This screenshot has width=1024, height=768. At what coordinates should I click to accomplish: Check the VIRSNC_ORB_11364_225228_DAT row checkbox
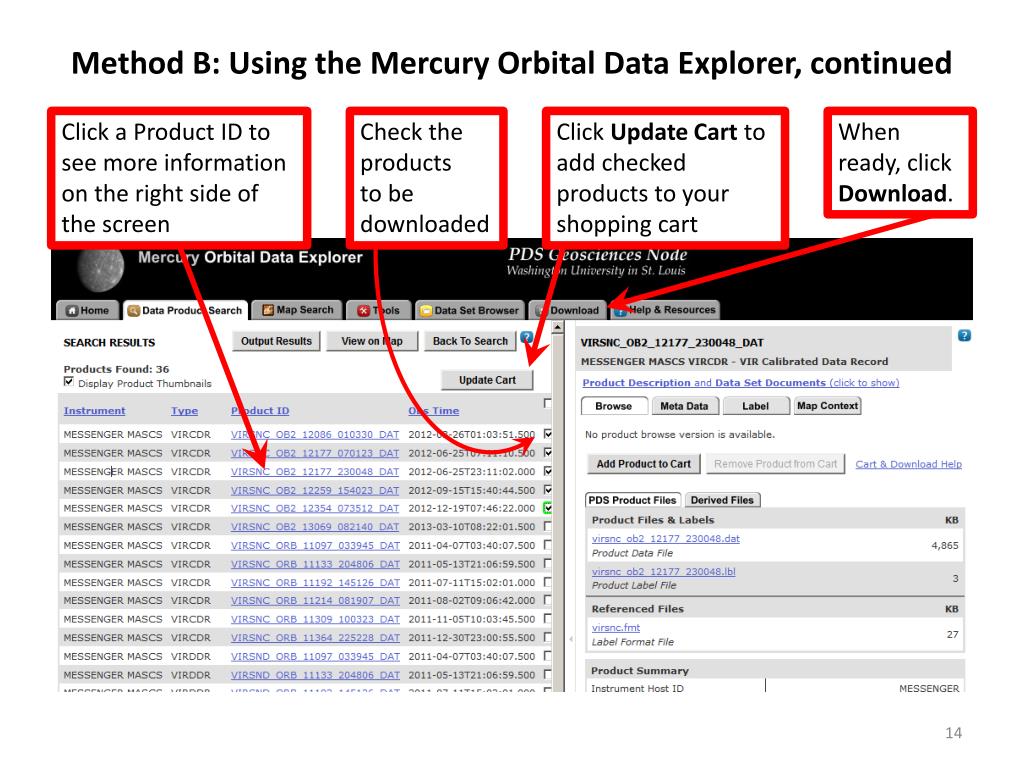click(x=547, y=637)
